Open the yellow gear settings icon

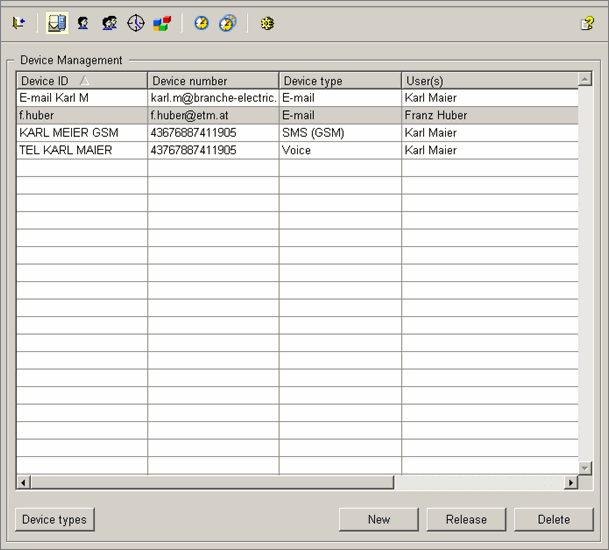point(266,23)
